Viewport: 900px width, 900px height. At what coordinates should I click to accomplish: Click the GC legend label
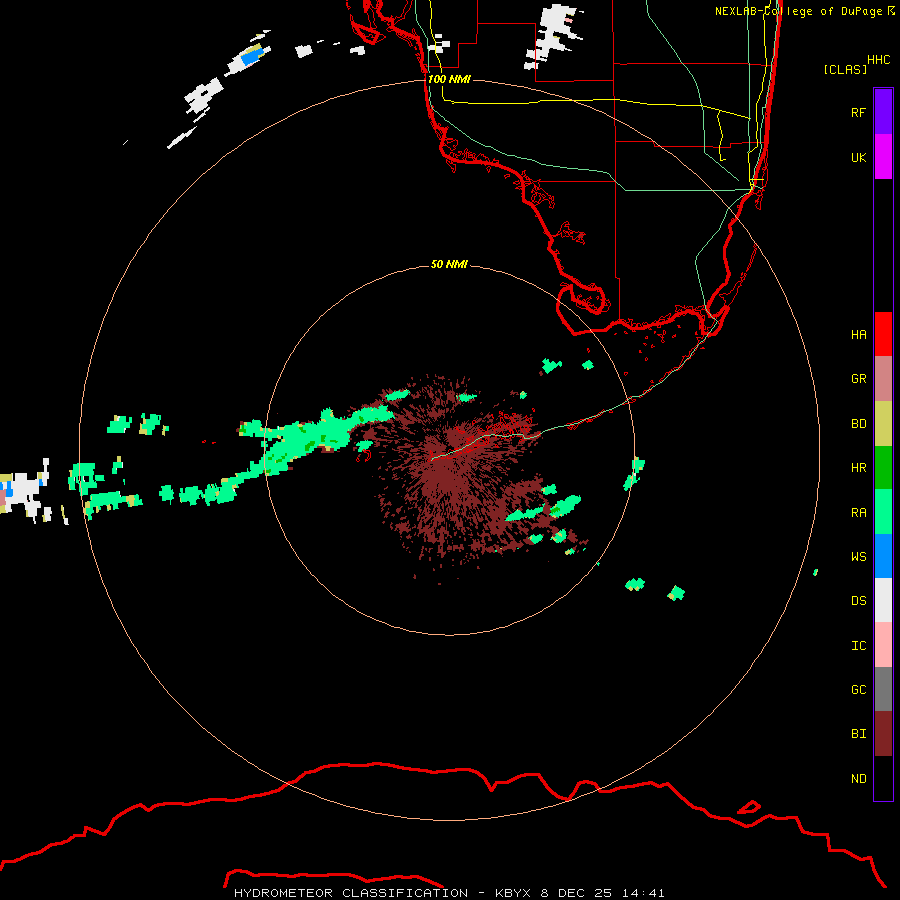859,689
